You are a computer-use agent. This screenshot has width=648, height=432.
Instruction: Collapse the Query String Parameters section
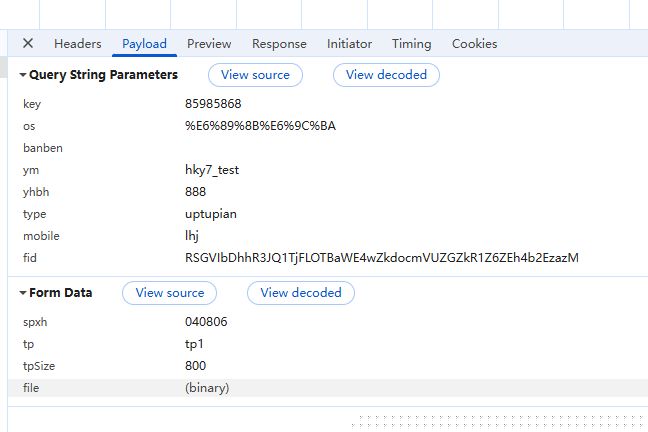(24, 75)
